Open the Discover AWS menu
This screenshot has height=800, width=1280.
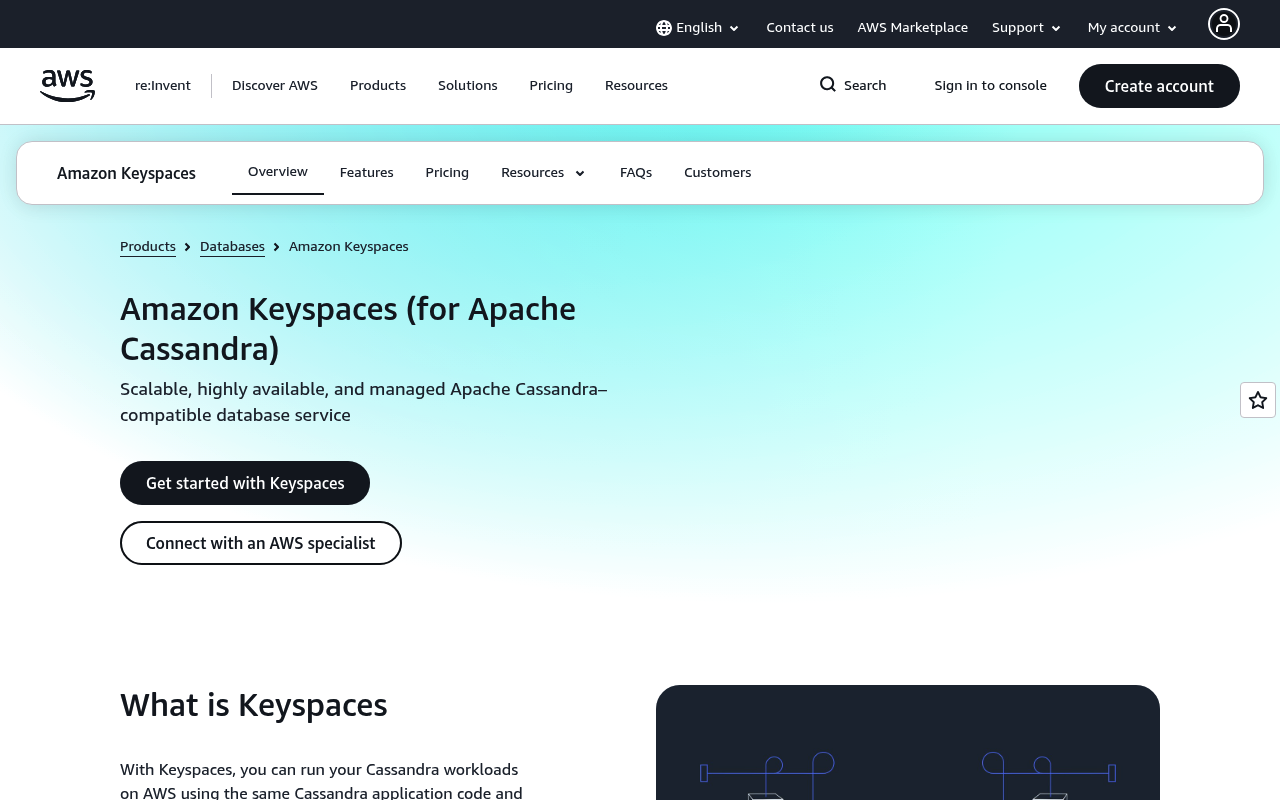(275, 86)
